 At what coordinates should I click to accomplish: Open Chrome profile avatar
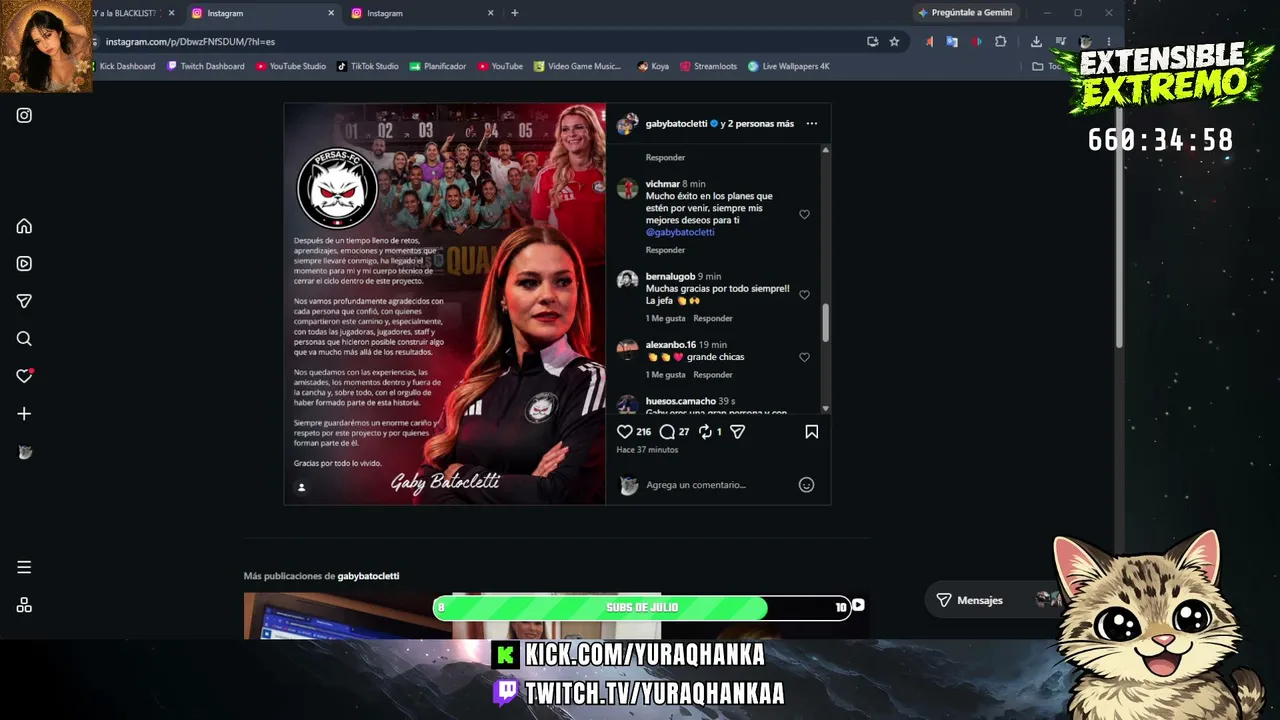point(1085,42)
